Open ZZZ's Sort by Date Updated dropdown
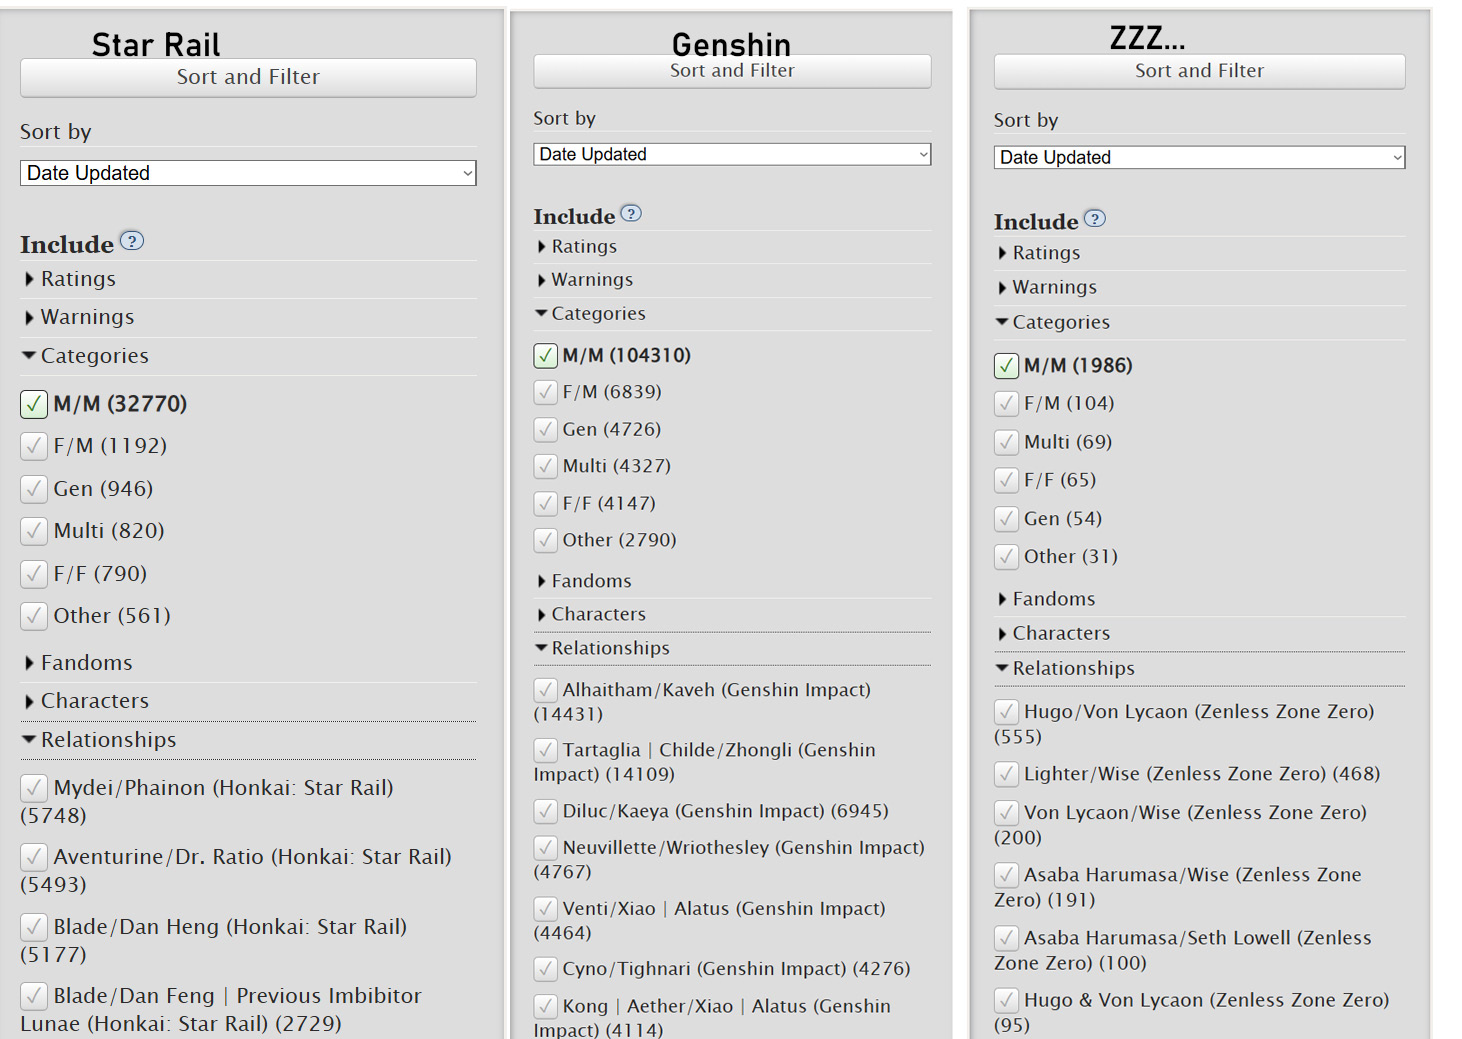Viewport: 1462px width, 1039px height. pos(1199,157)
